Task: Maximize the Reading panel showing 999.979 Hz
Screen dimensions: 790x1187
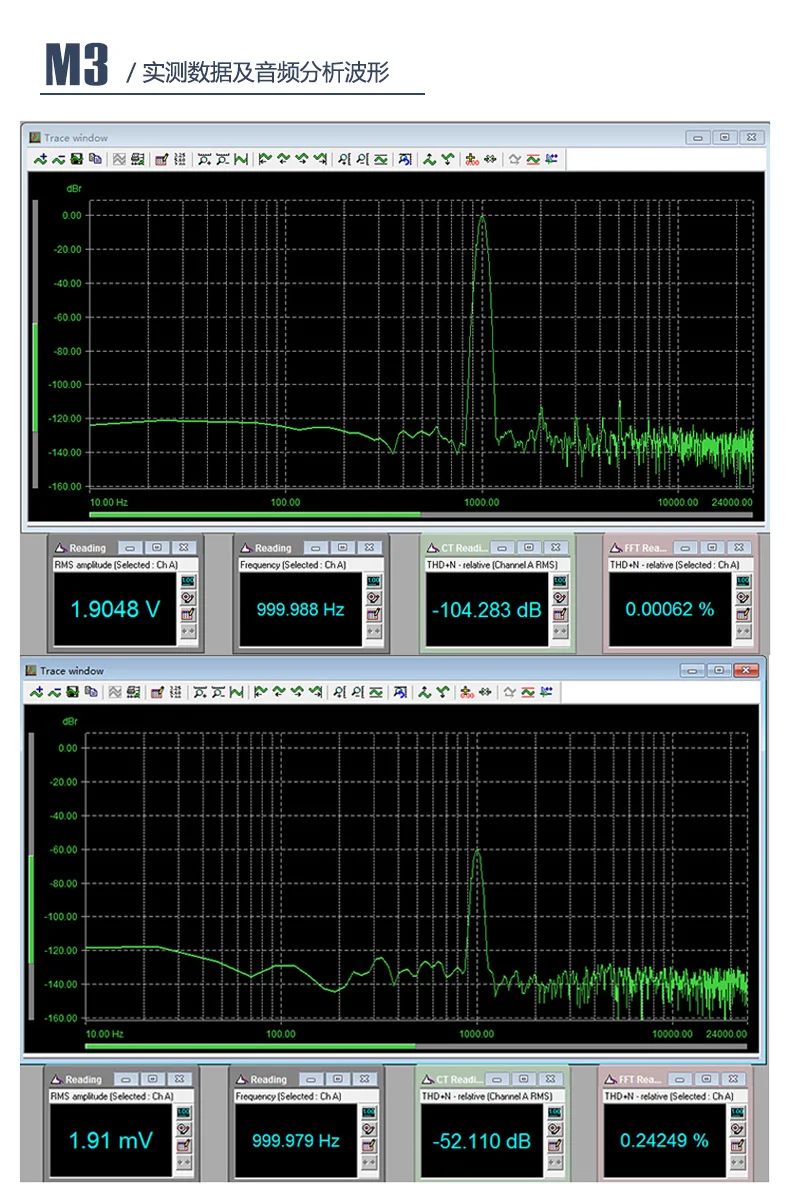Action: tap(337, 1079)
